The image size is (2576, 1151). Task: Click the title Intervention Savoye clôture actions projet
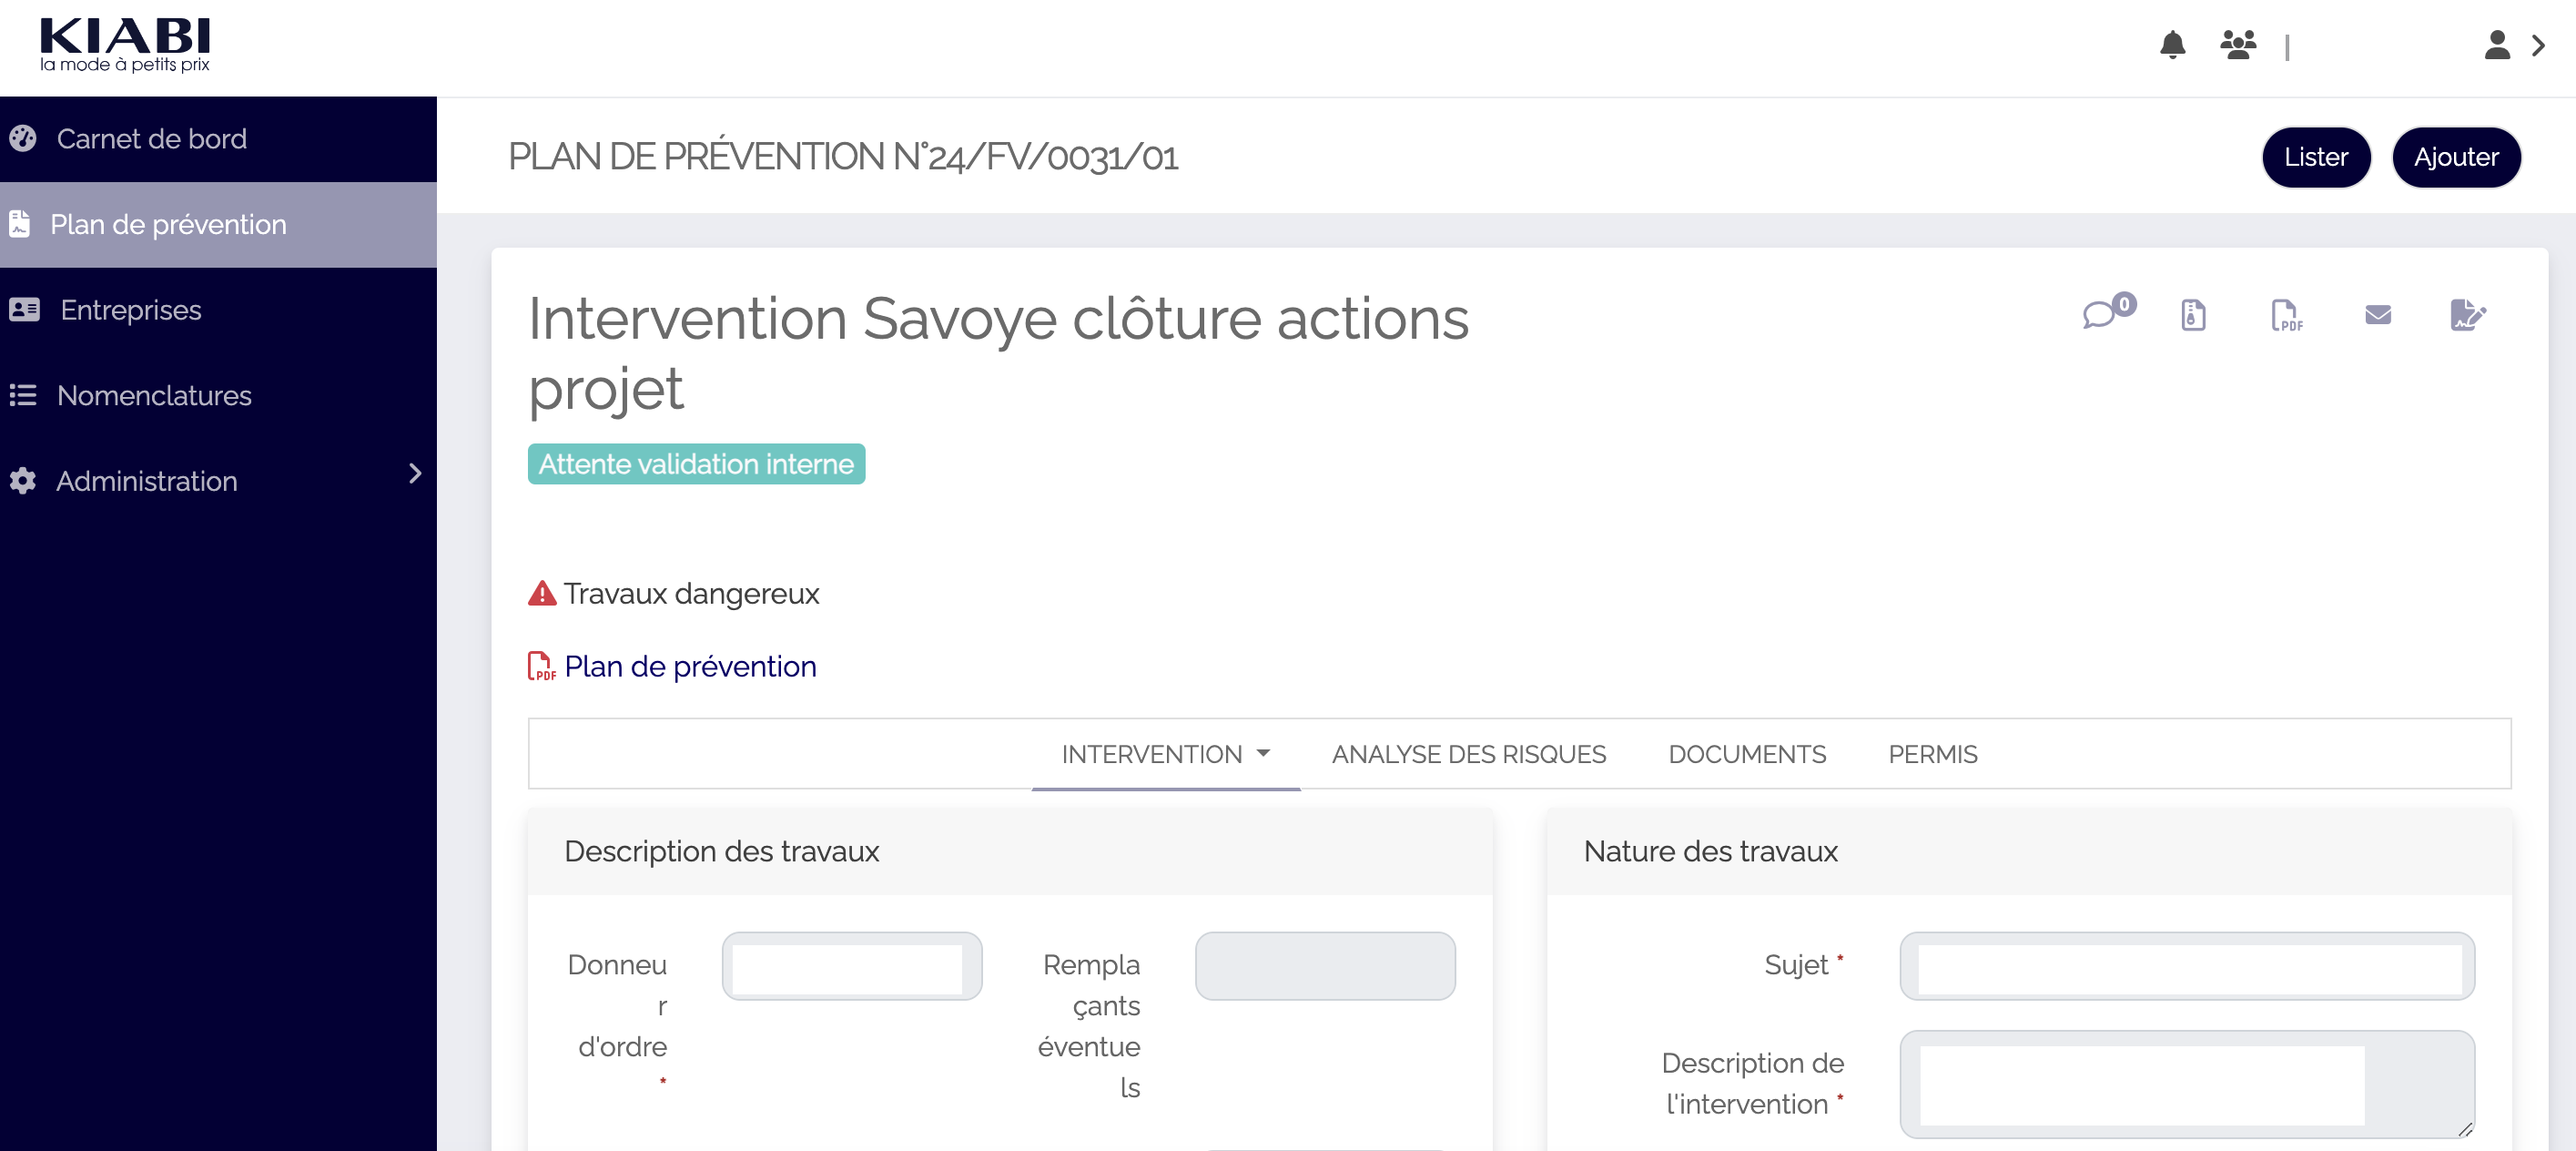[998, 353]
